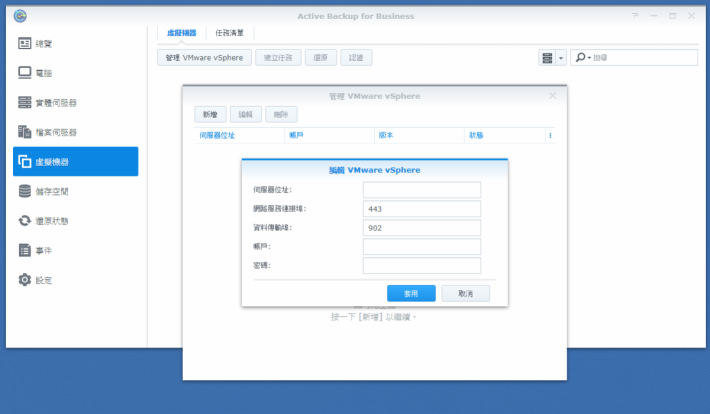Switch to the 任務清單 task list tab

click(x=229, y=33)
